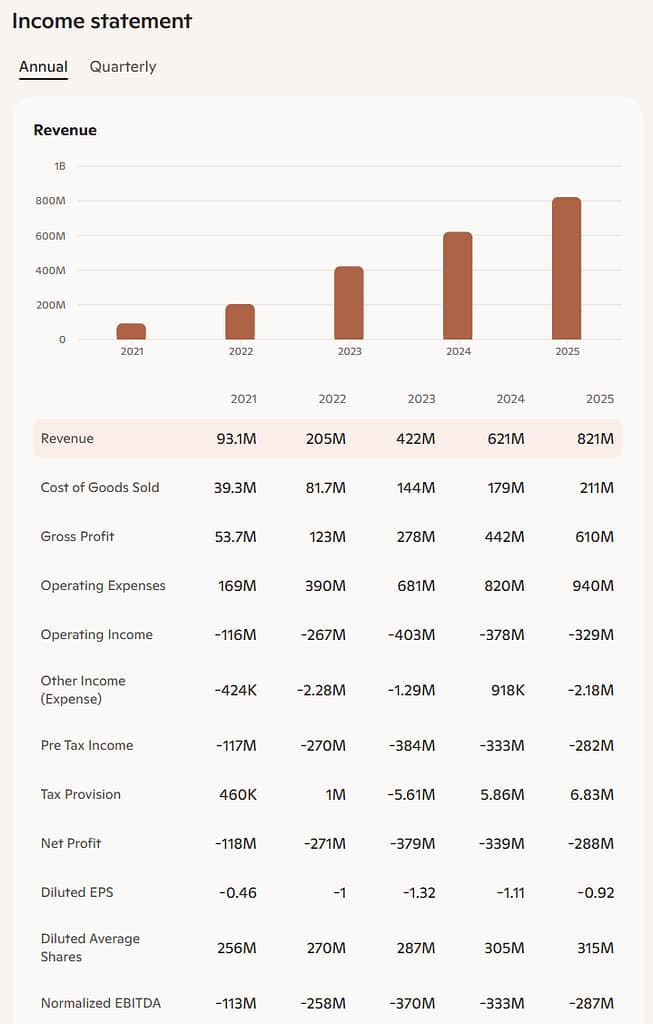This screenshot has width=653, height=1024.
Task: Click the Diluted Average Shares row label
Action: pyautogui.click(x=90, y=948)
